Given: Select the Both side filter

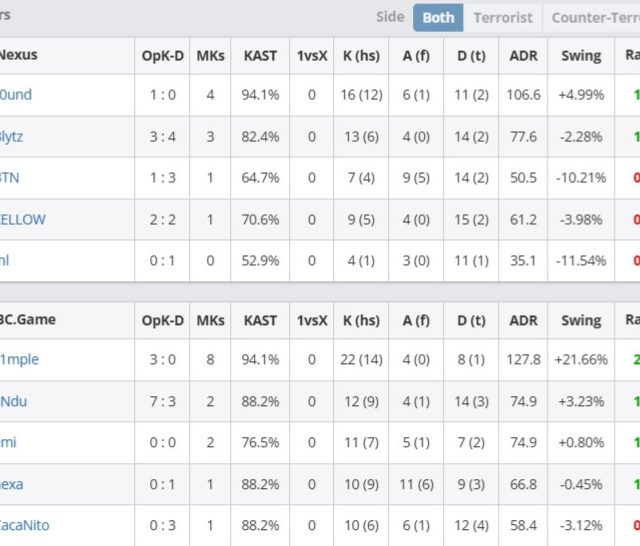Looking at the screenshot, I should [x=438, y=17].
